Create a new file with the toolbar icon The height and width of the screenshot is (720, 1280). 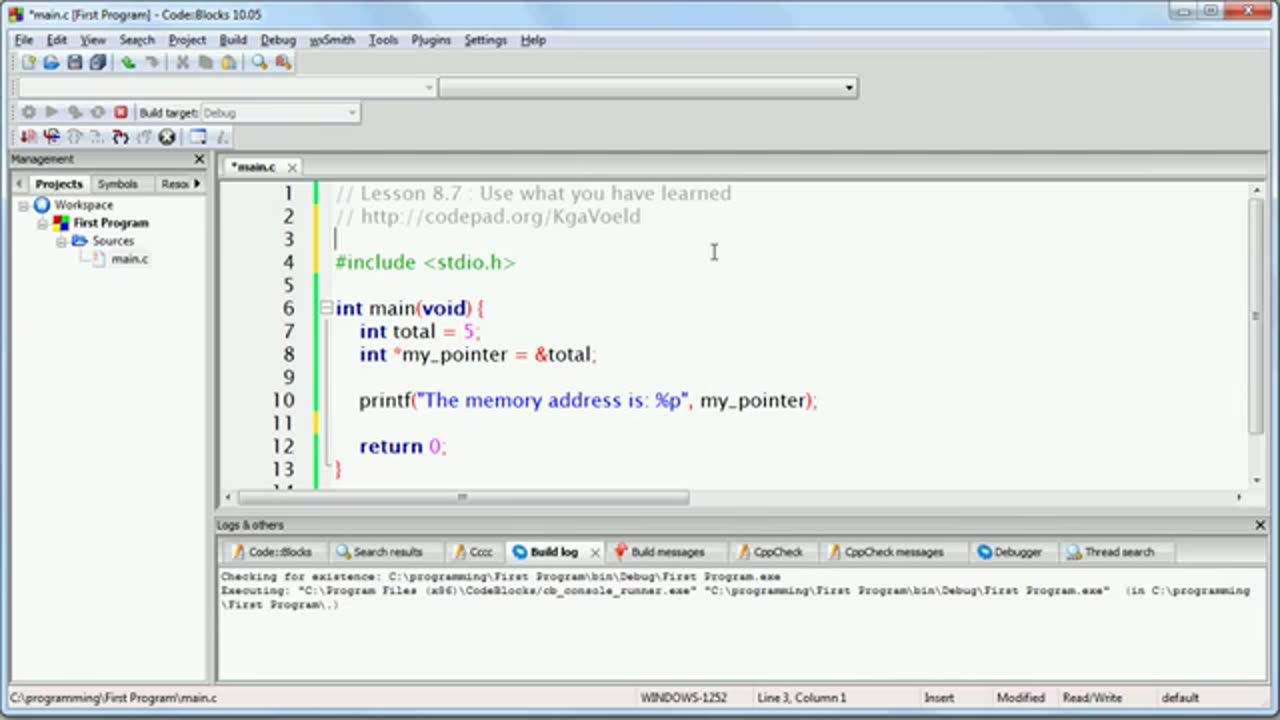[x=28, y=62]
